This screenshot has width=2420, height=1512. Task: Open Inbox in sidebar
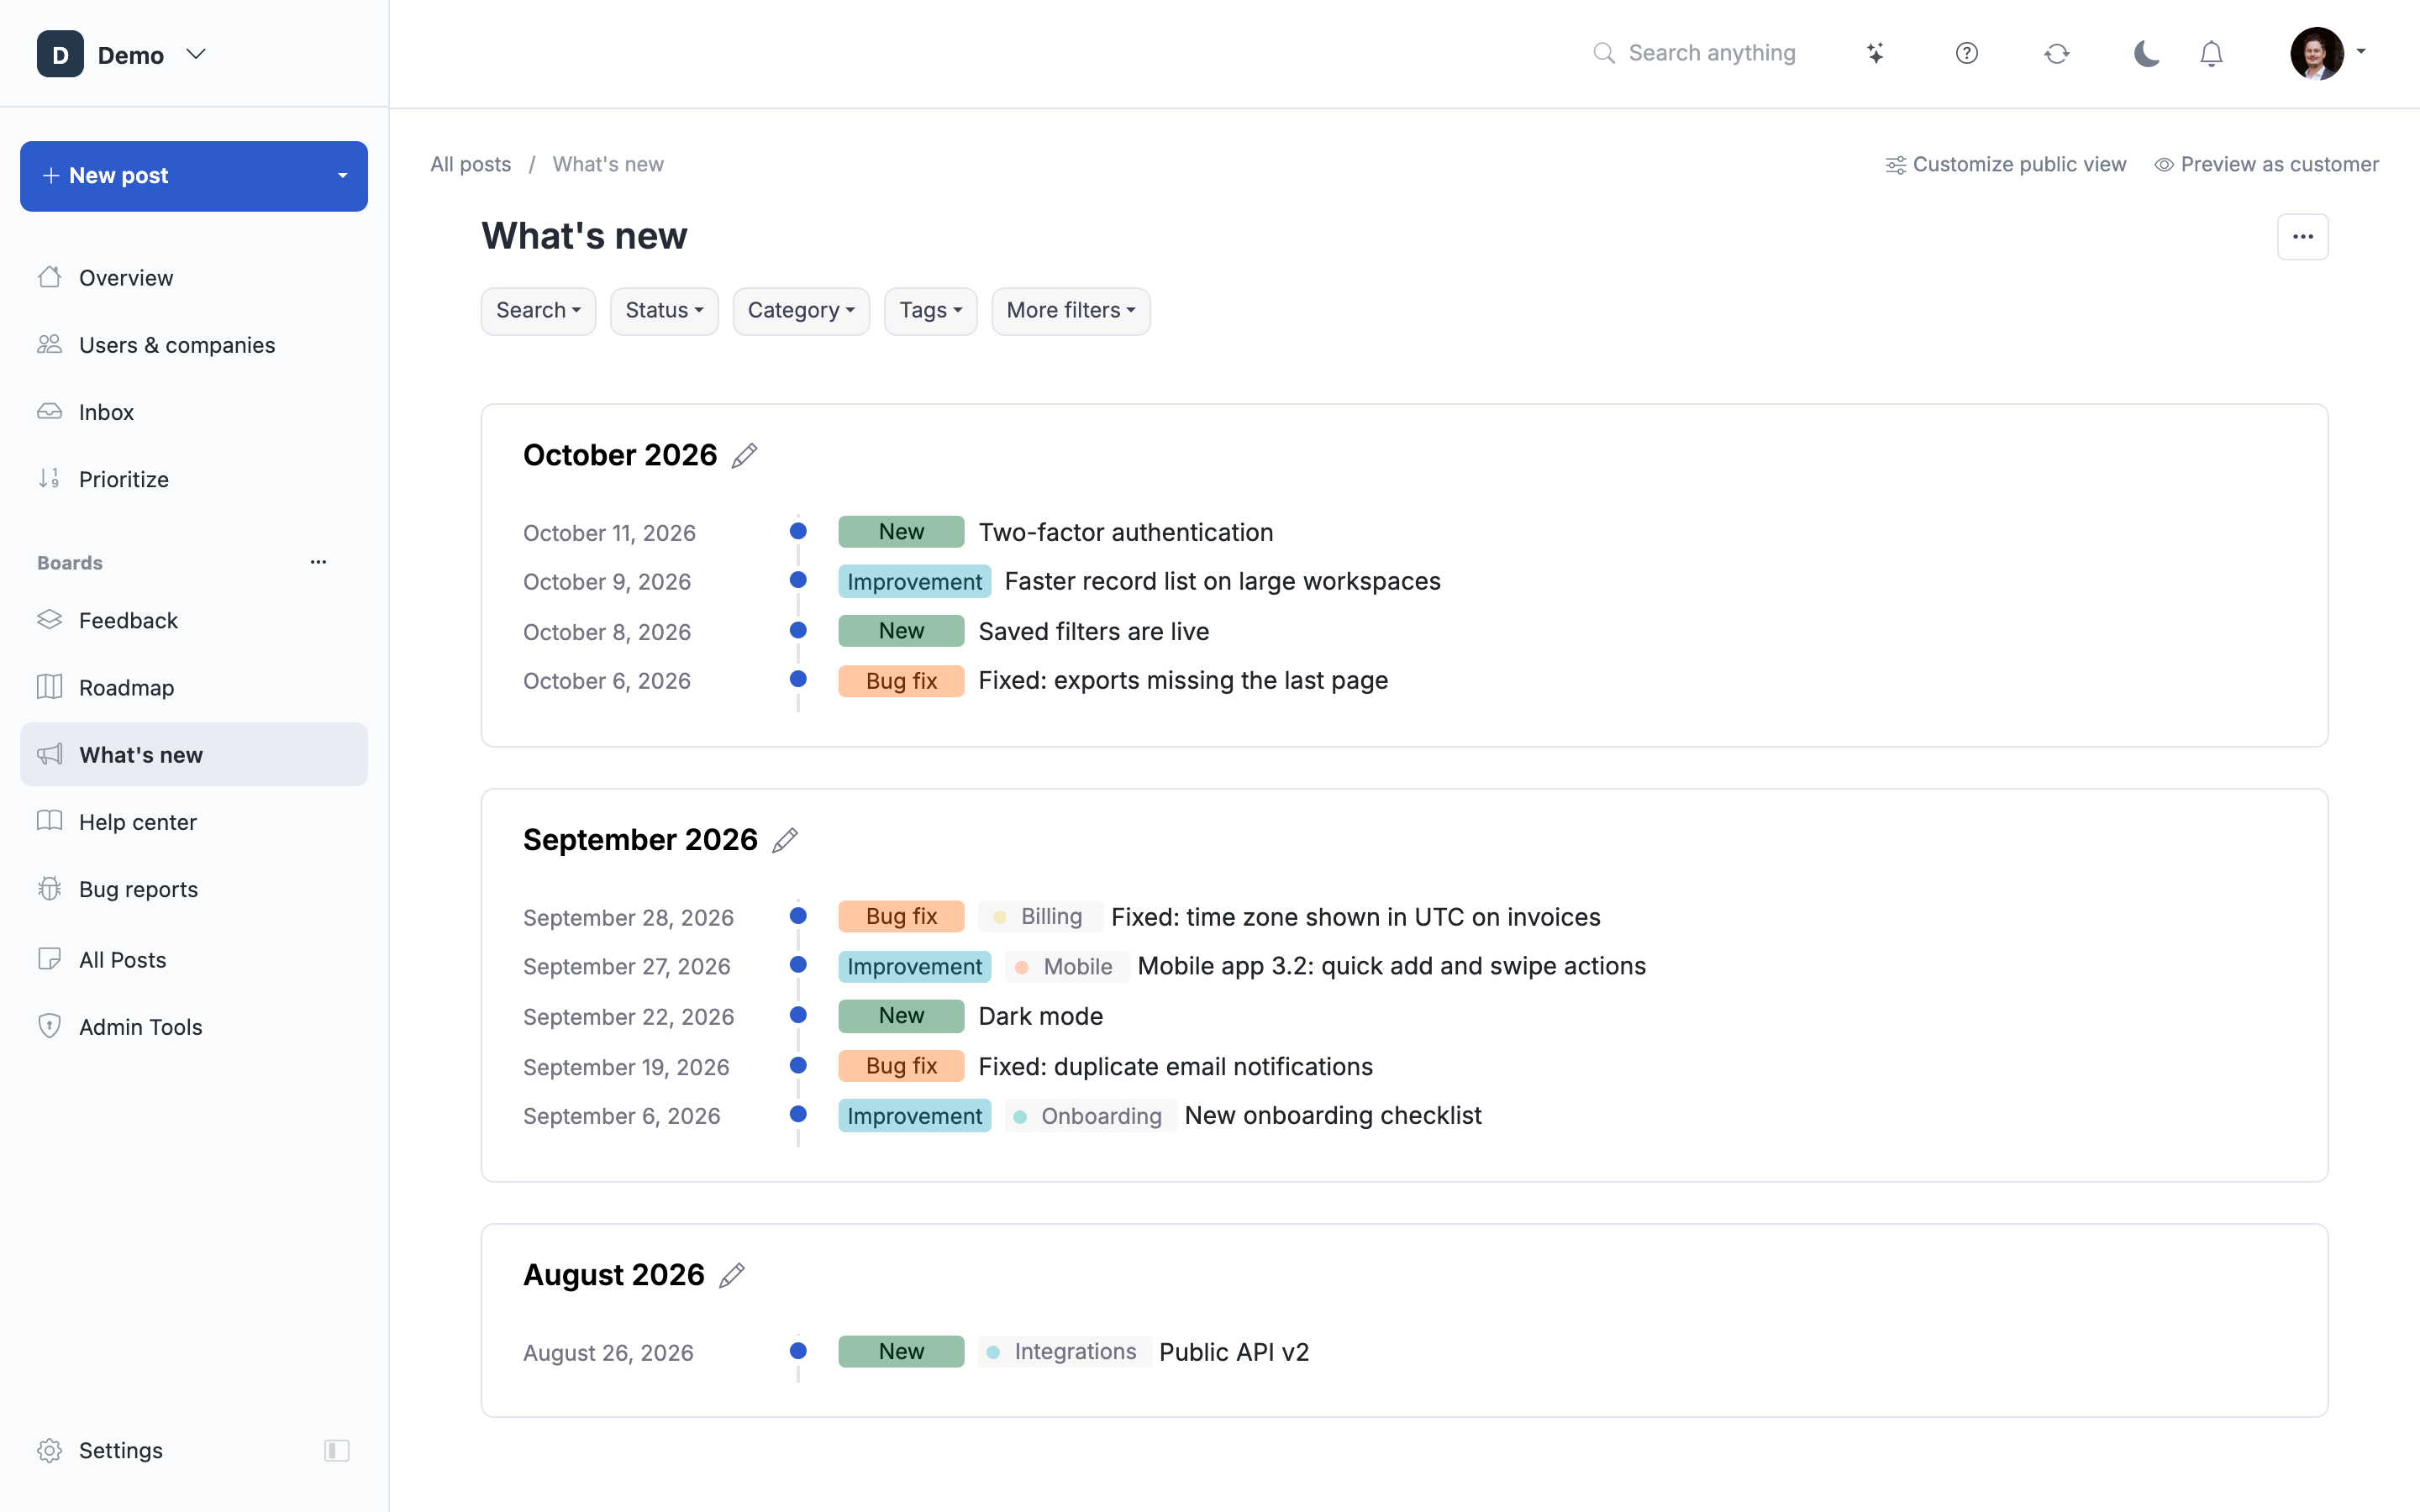tap(194, 412)
